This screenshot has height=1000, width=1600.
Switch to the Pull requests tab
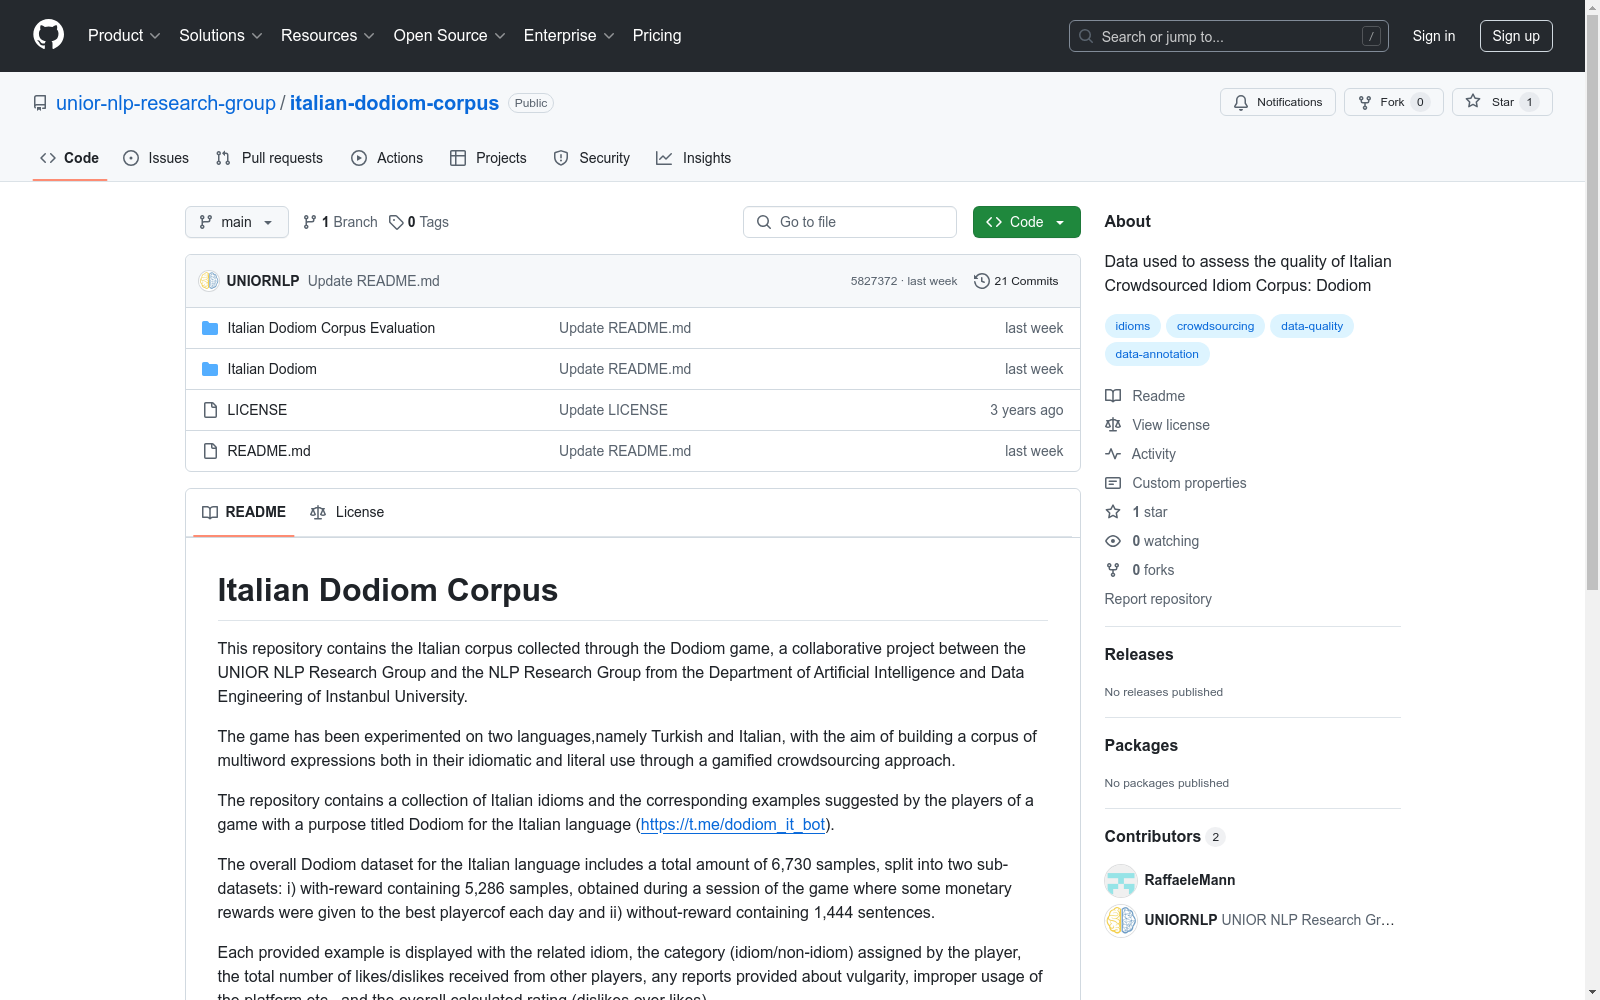pos(269,158)
